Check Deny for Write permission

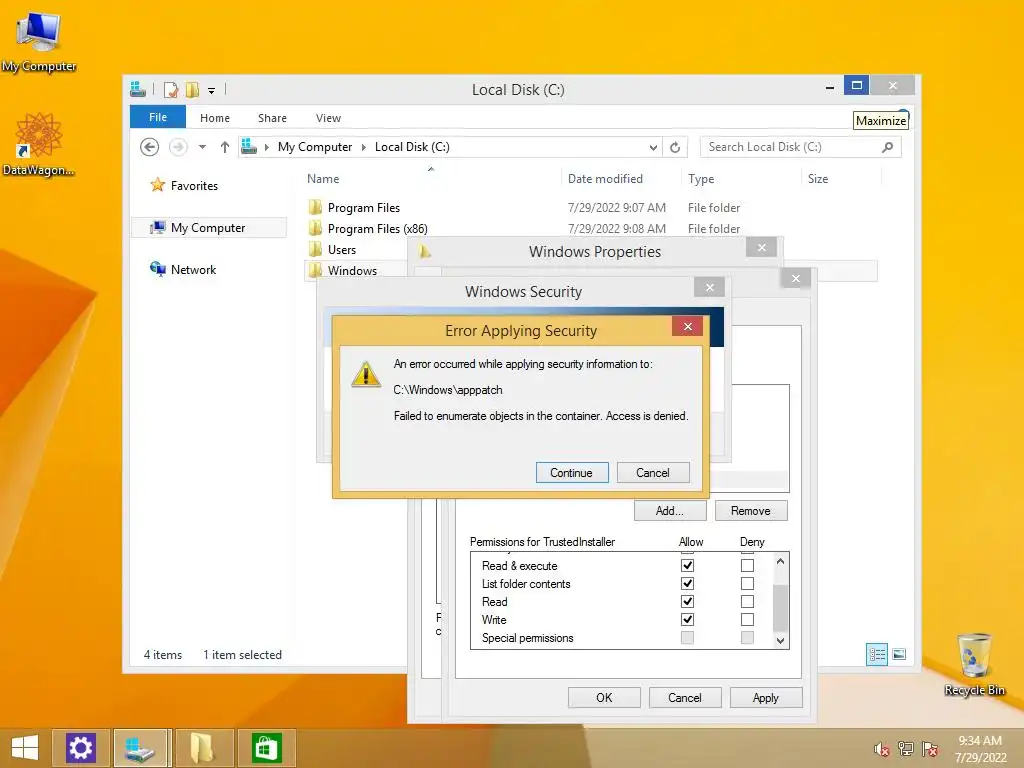[747, 619]
